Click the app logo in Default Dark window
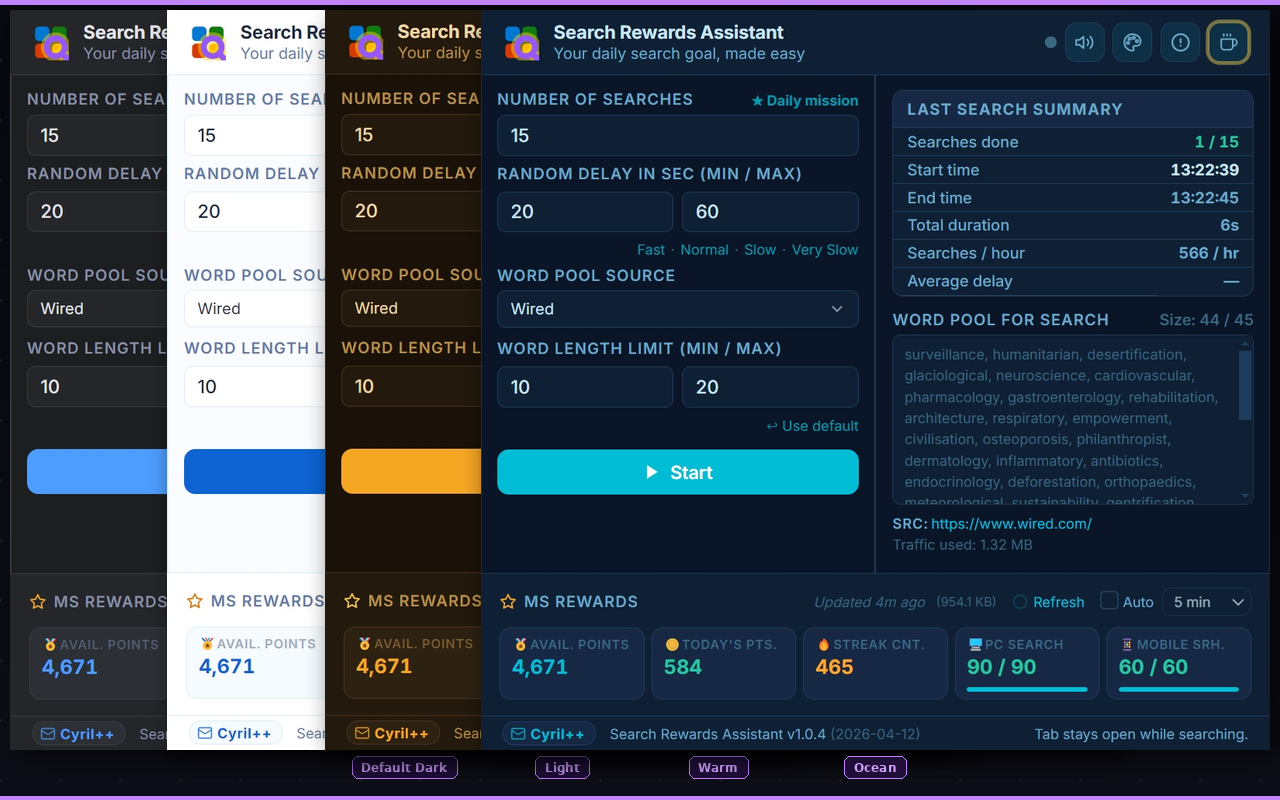The height and width of the screenshot is (800, 1280). pyautogui.click(x=52, y=43)
